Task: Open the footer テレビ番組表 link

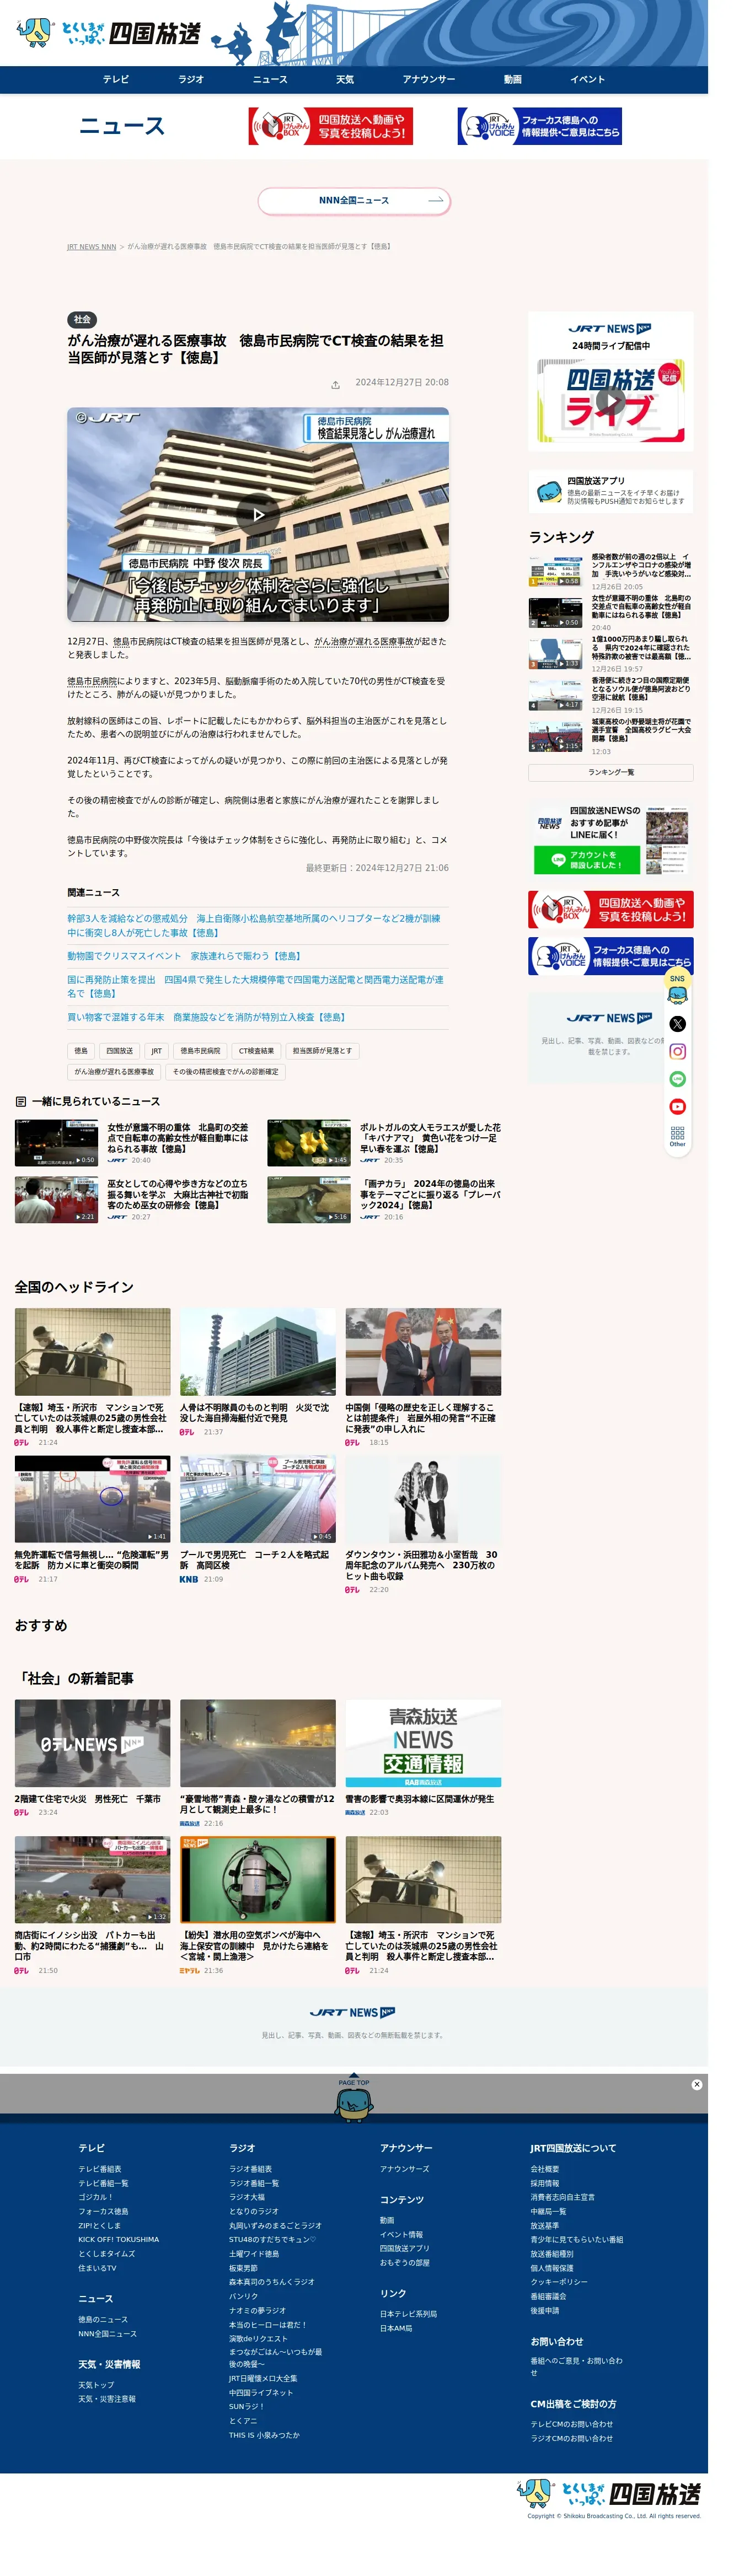Action: (100, 2169)
